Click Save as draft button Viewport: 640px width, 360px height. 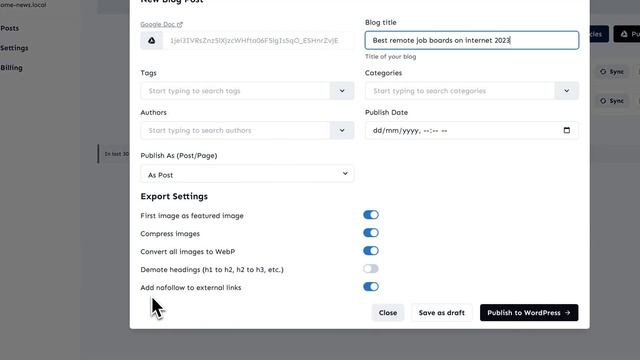tap(442, 313)
